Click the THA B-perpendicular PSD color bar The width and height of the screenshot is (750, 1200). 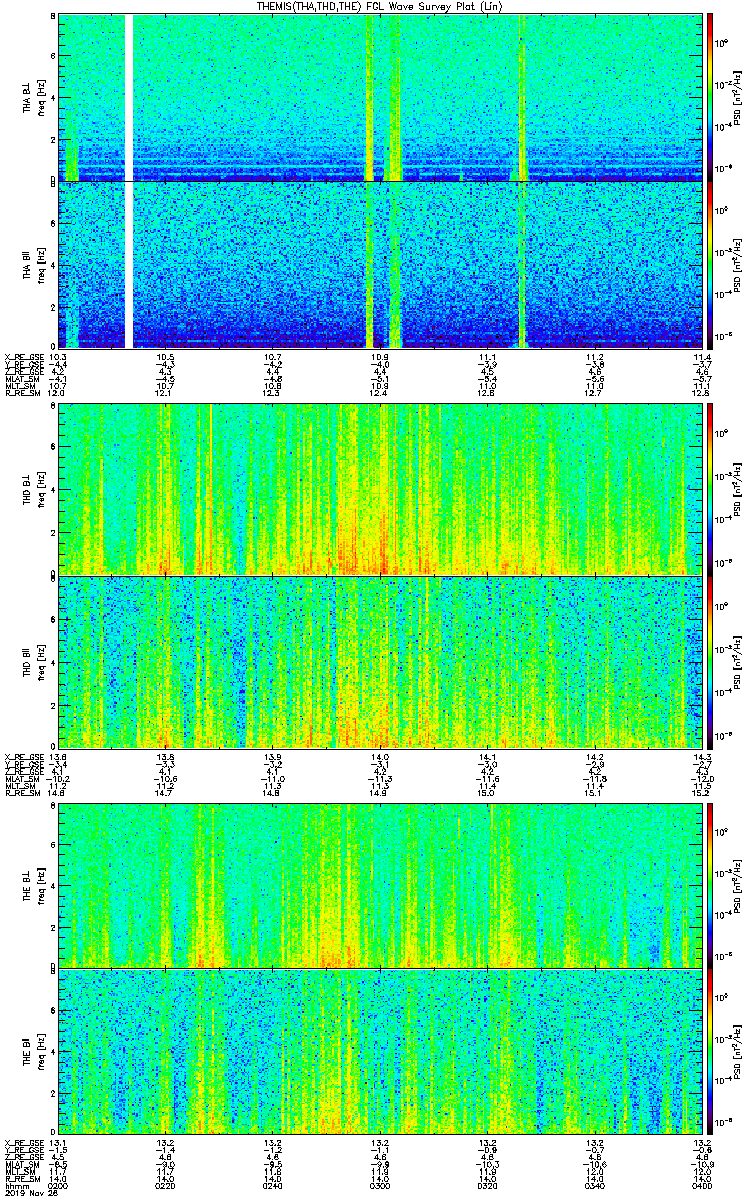click(710, 97)
